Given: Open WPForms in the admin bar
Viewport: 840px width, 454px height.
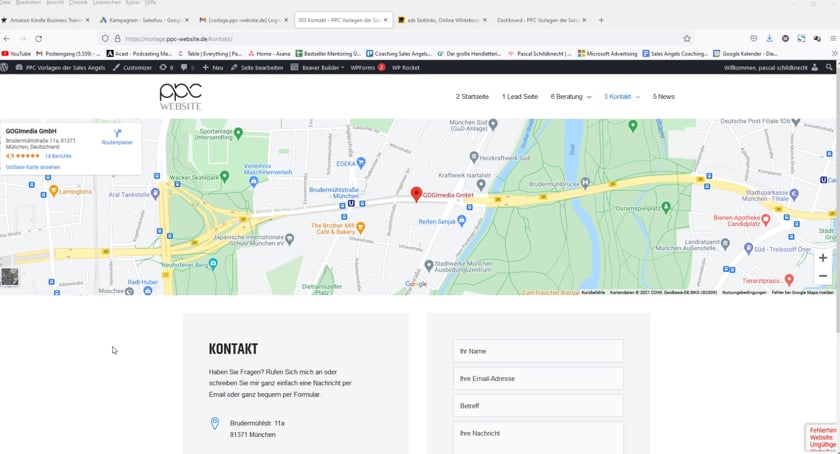Looking at the screenshot, I should pyautogui.click(x=368, y=68).
